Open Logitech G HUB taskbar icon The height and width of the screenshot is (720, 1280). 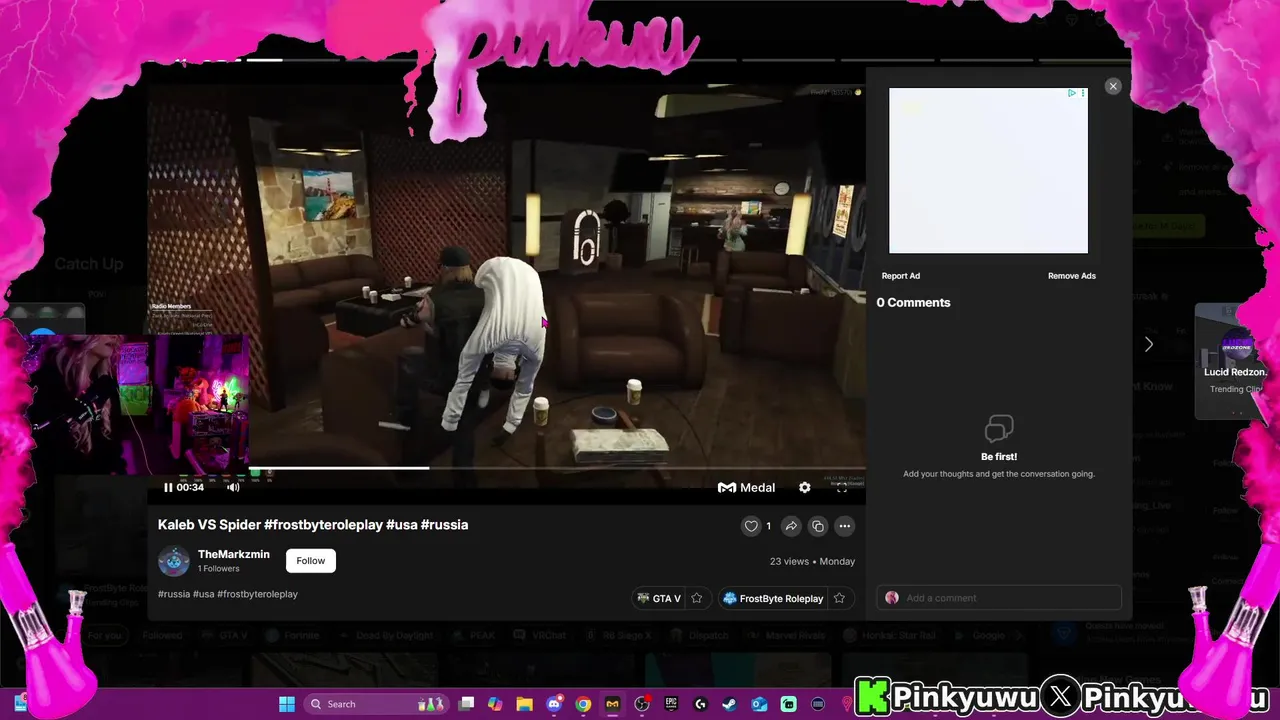pos(700,704)
